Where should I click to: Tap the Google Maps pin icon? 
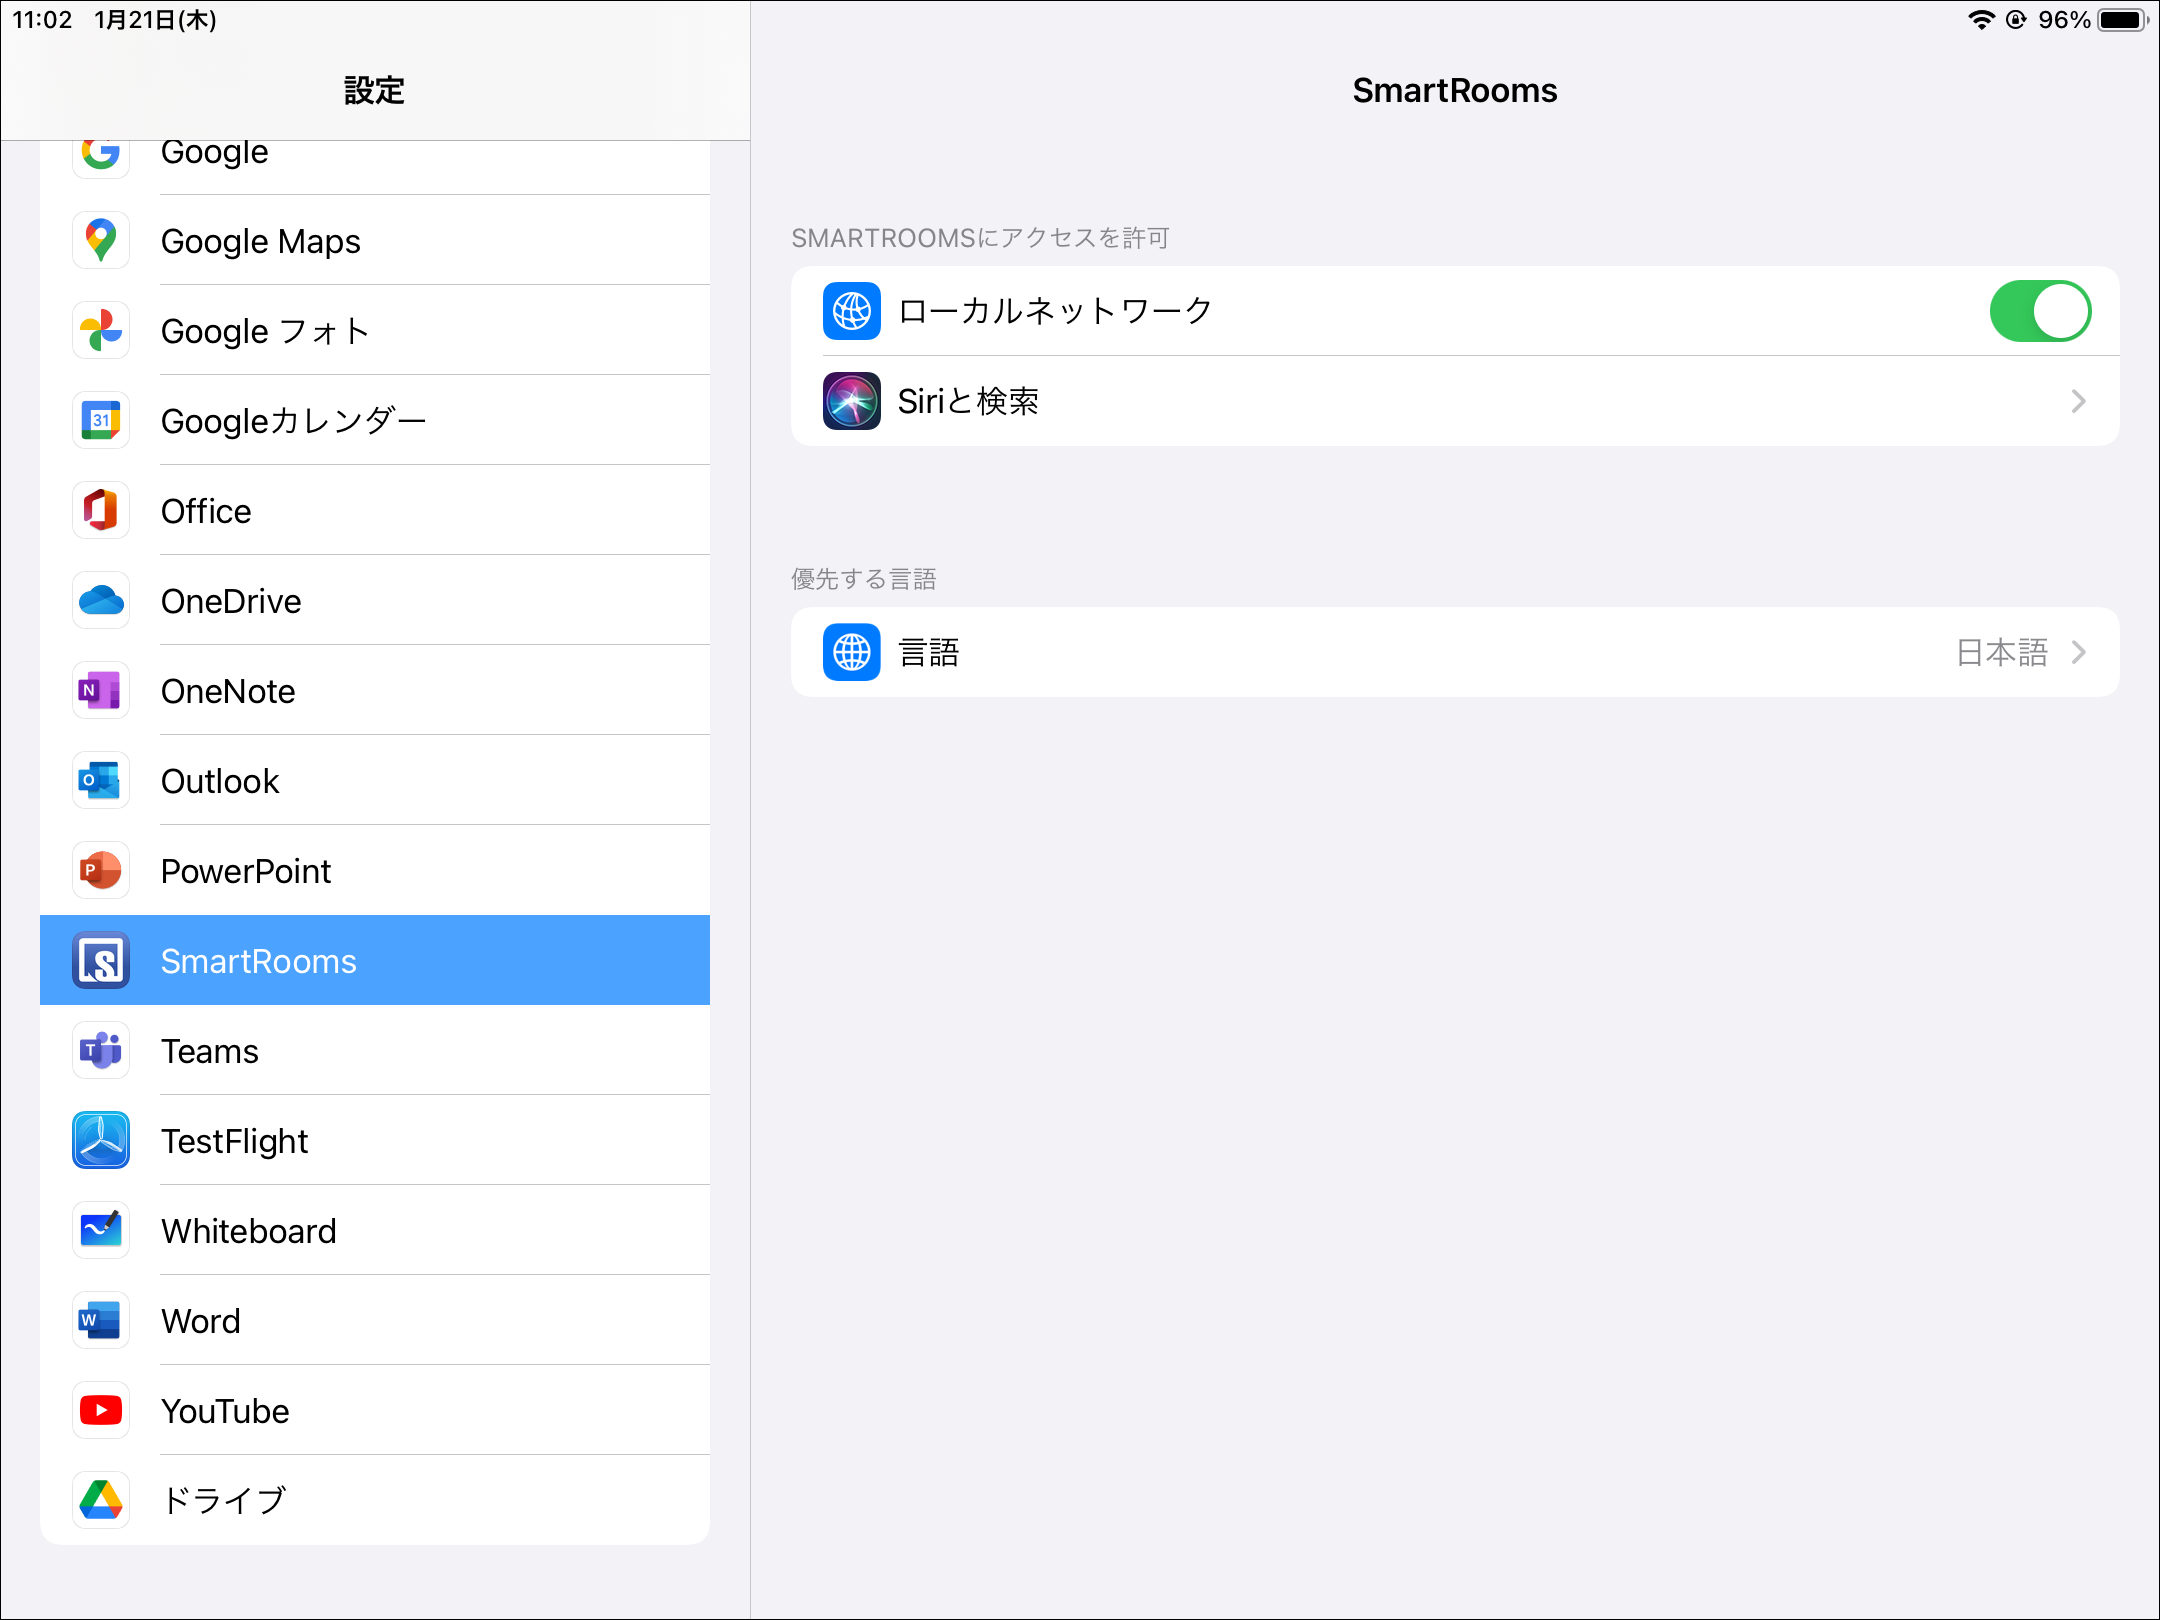pos(101,241)
